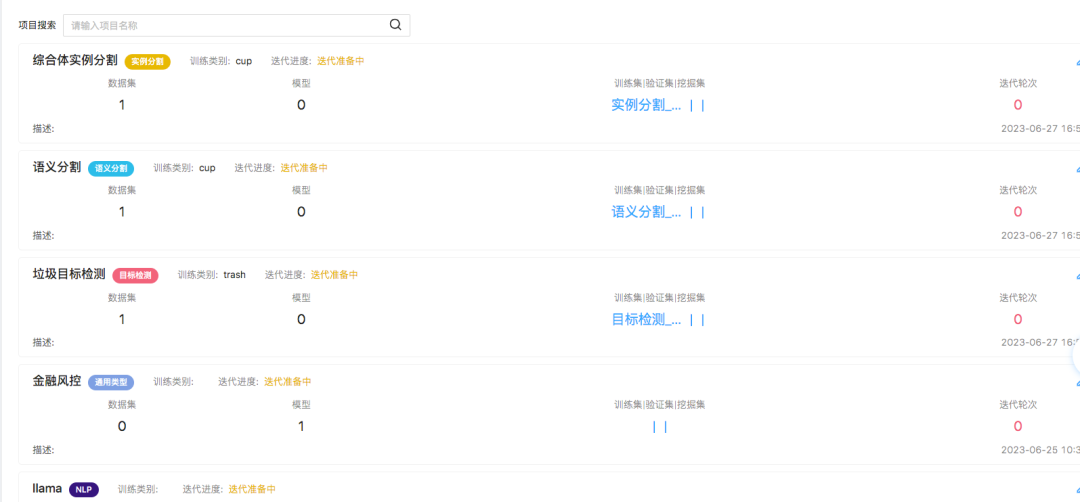Click the yellow 实例分割 type tag
This screenshot has width=1080, height=502.
pos(148,62)
